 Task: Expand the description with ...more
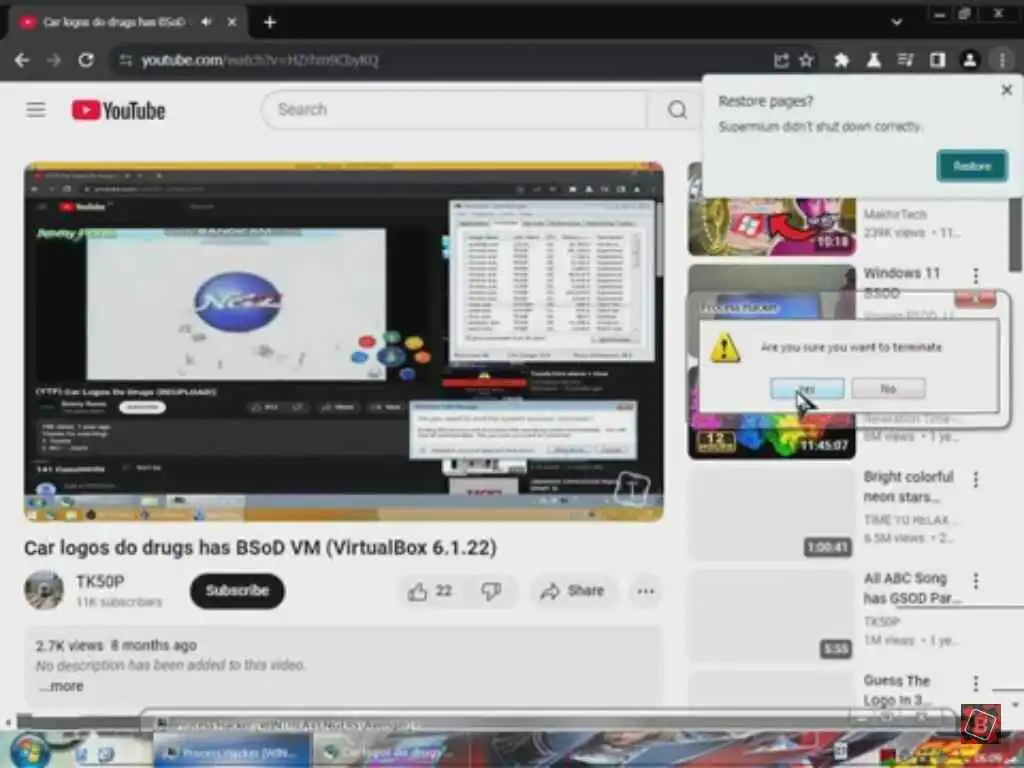61,686
